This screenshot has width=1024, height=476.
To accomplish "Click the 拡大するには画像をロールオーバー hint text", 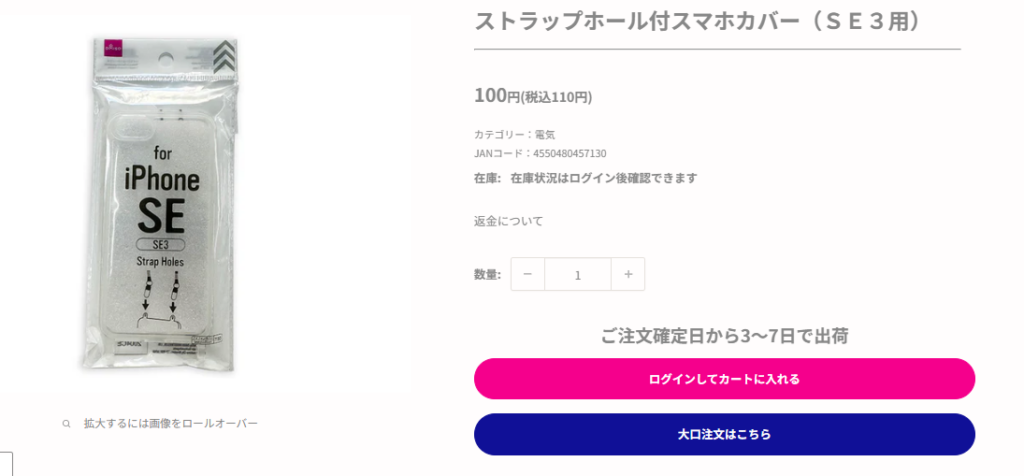I will click(x=170, y=424).
